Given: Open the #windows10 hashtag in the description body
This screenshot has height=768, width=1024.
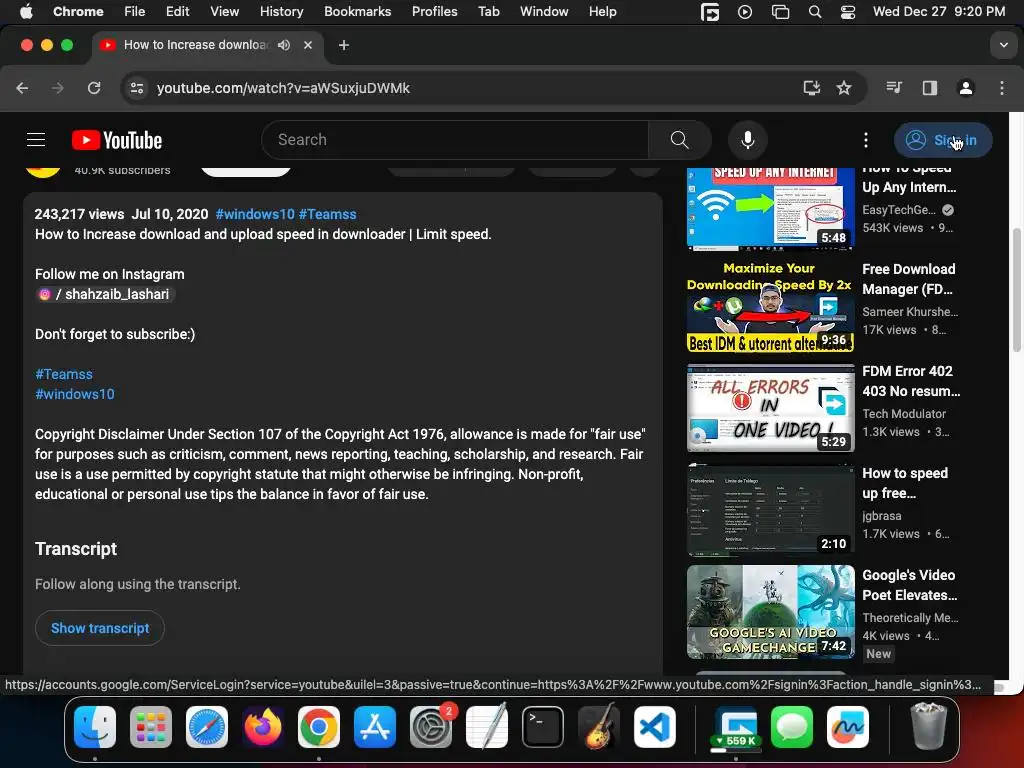Looking at the screenshot, I should click(74, 394).
